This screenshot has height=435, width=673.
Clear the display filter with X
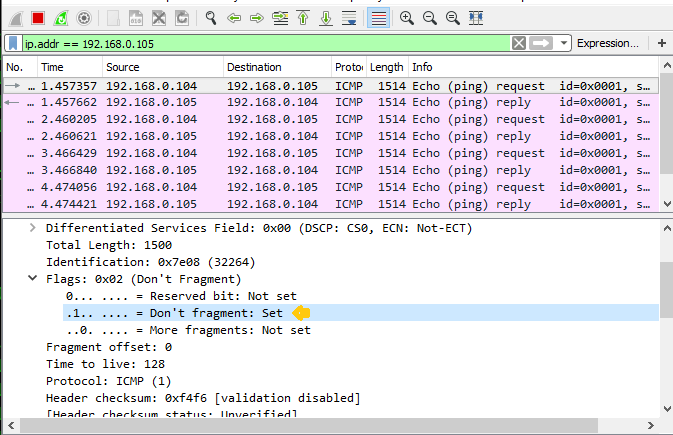pos(518,43)
